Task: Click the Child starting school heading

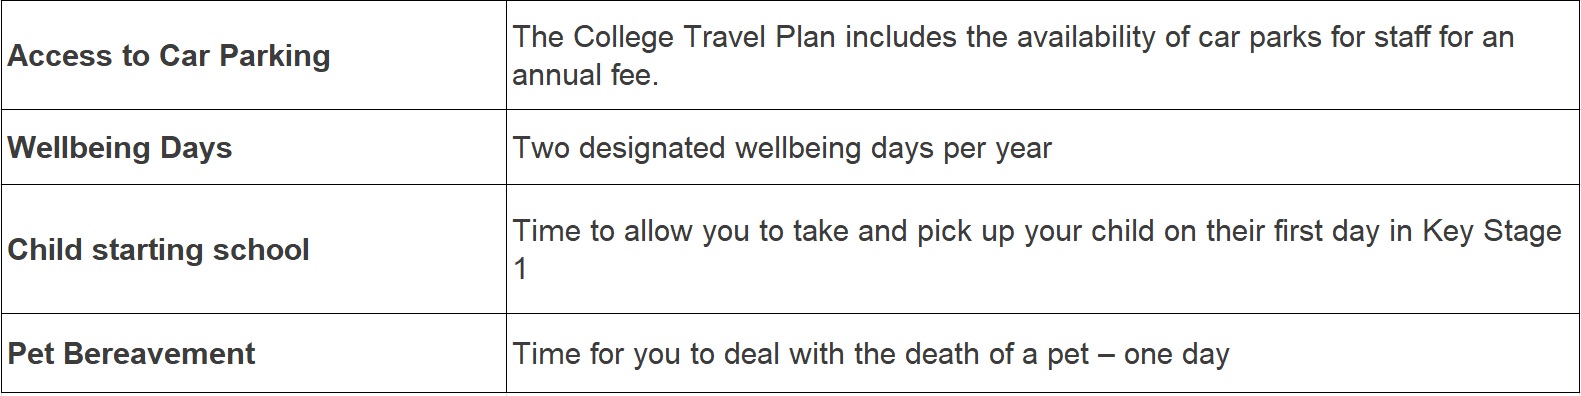Action: pos(158,249)
